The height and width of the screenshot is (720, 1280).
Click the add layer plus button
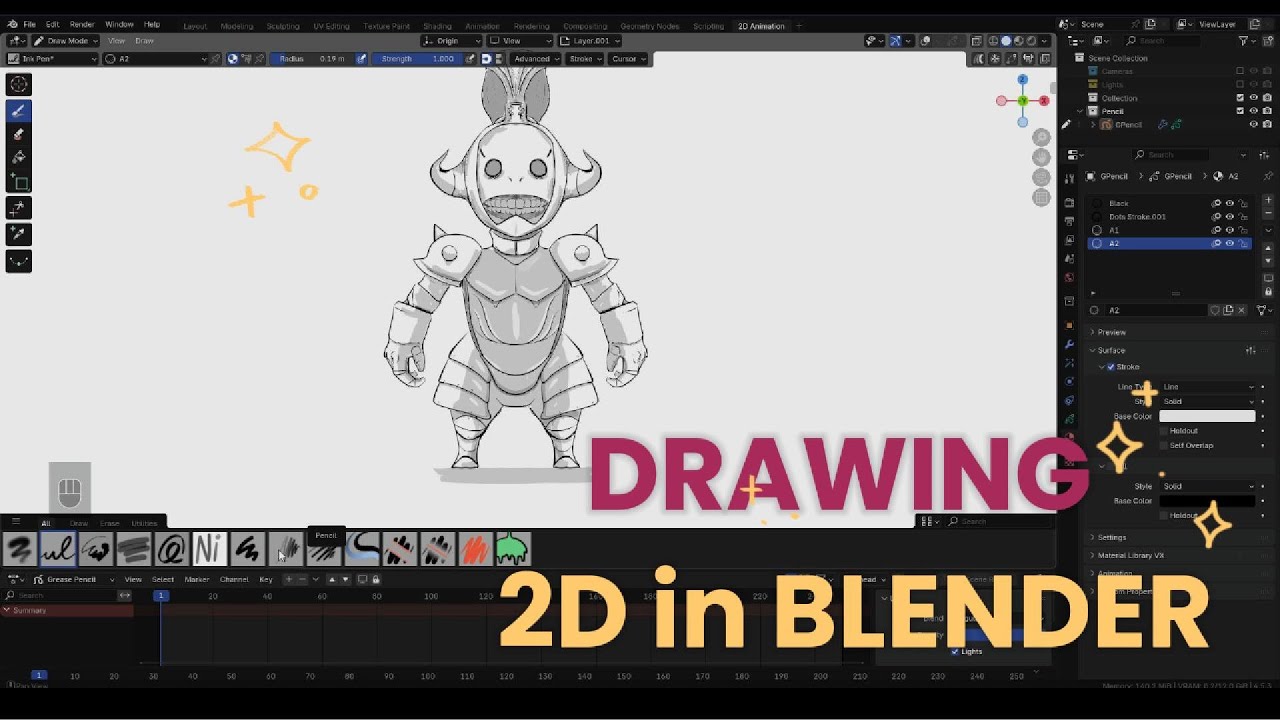(1268, 201)
